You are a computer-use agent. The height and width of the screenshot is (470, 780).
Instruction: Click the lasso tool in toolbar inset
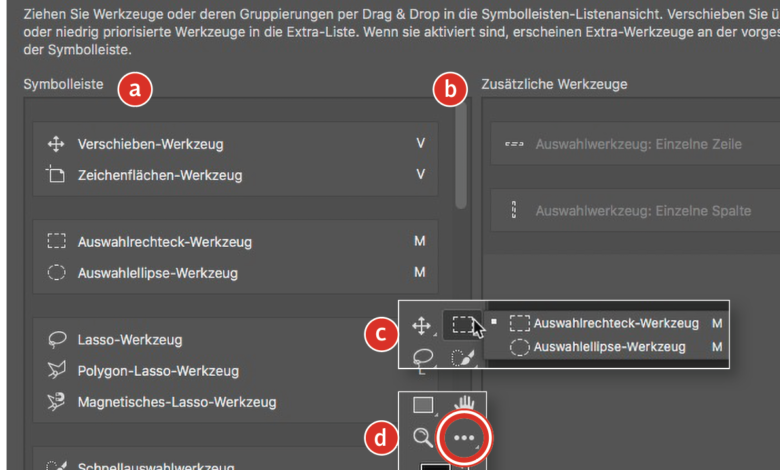pyautogui.click(x=422, y=359)
